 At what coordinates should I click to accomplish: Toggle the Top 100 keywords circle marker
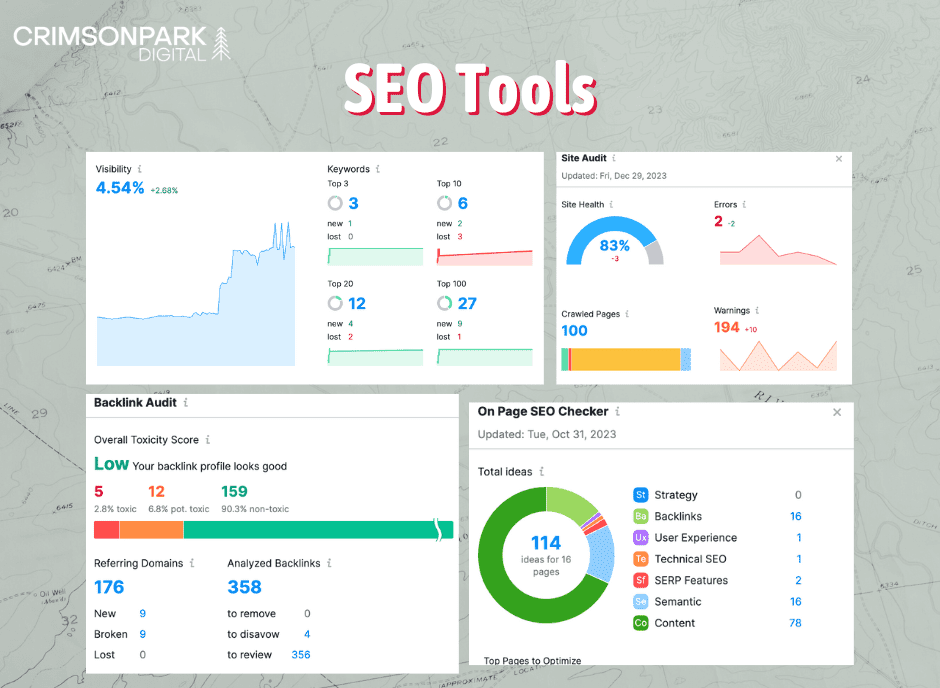pos(445,302)
